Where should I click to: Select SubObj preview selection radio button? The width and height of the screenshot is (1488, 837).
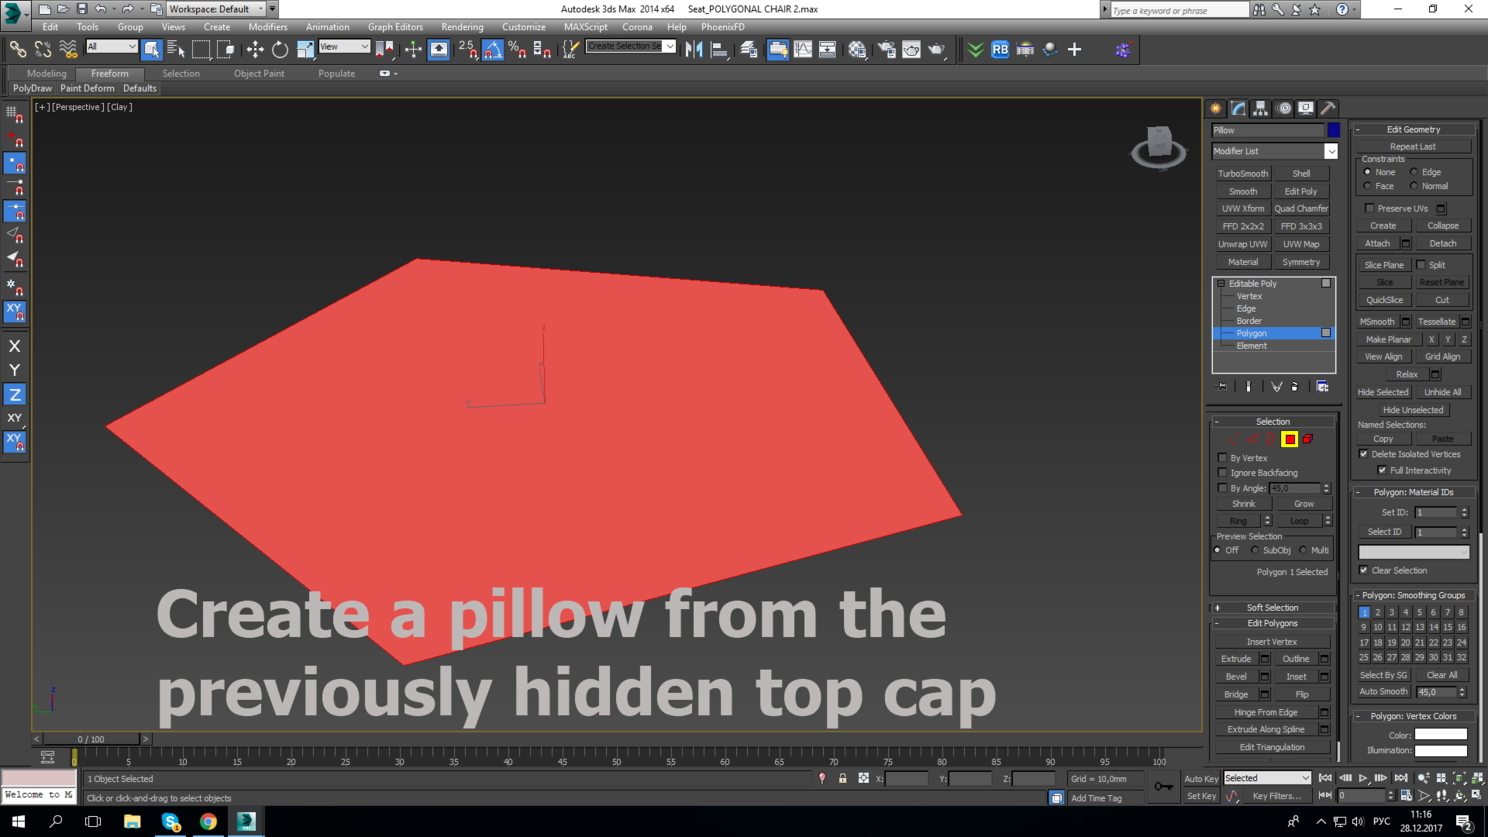click(x=1255, y=550)
